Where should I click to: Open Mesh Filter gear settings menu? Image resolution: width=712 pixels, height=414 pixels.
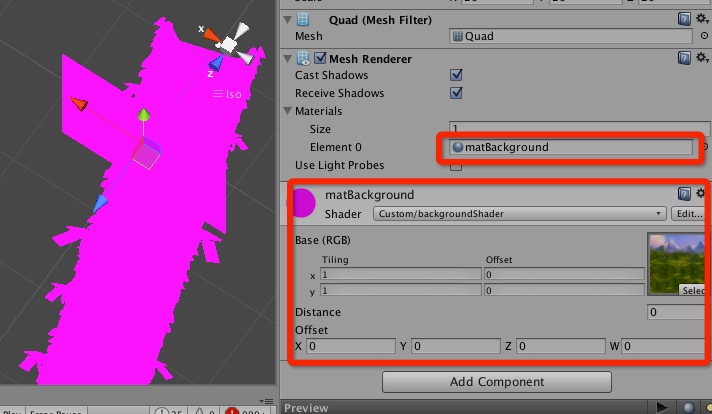coord(701,18)
